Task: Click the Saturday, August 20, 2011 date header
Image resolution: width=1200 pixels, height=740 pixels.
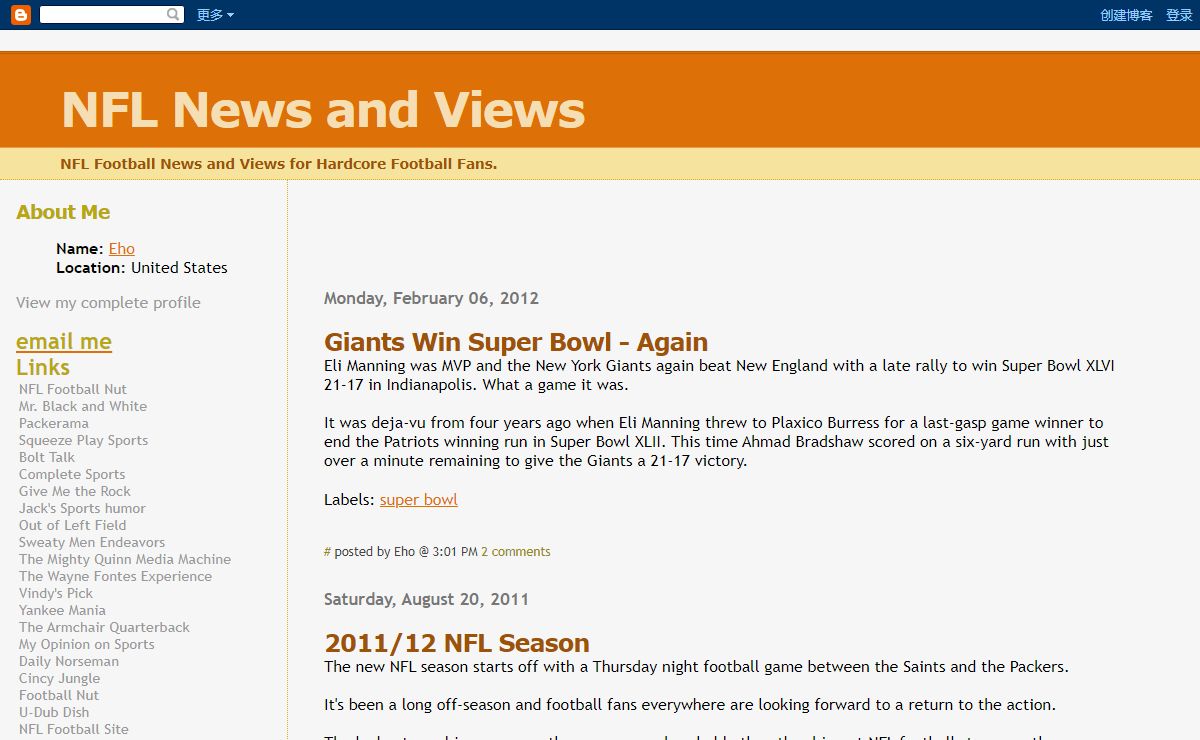Action: click(426, 599)
